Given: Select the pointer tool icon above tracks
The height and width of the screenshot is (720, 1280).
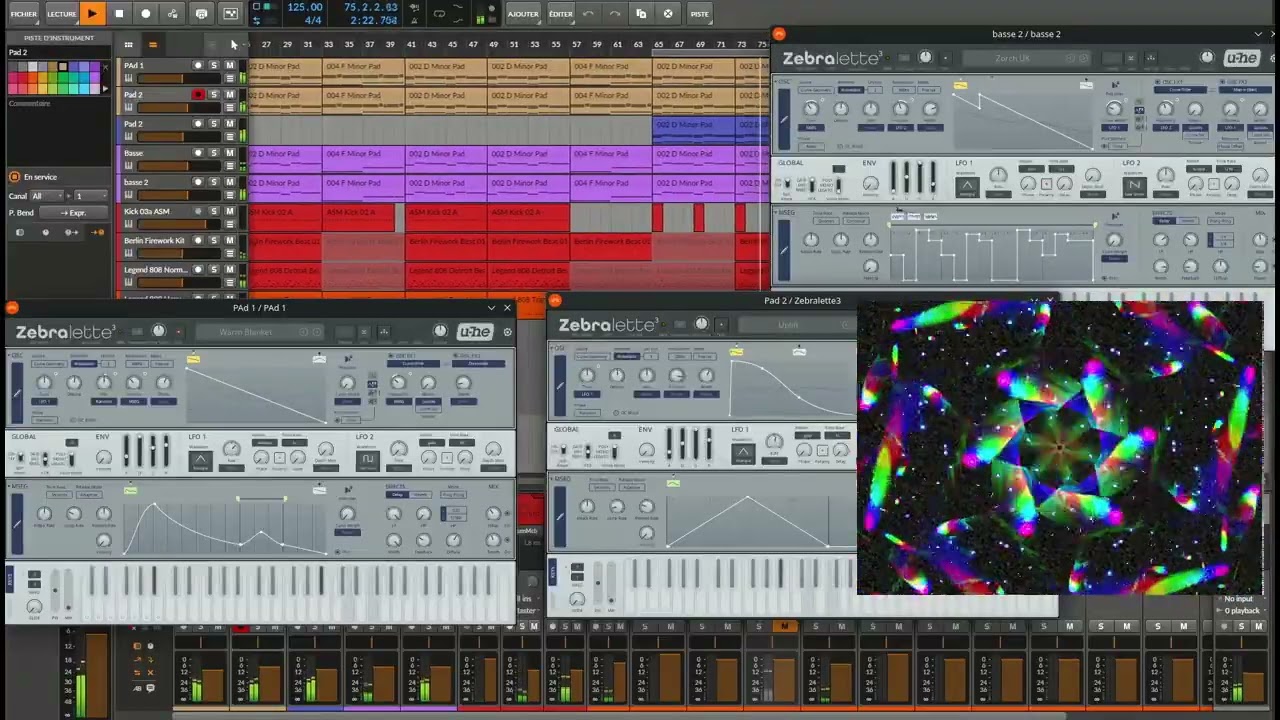Looking at the screenshot, I should tap(234, 44).
